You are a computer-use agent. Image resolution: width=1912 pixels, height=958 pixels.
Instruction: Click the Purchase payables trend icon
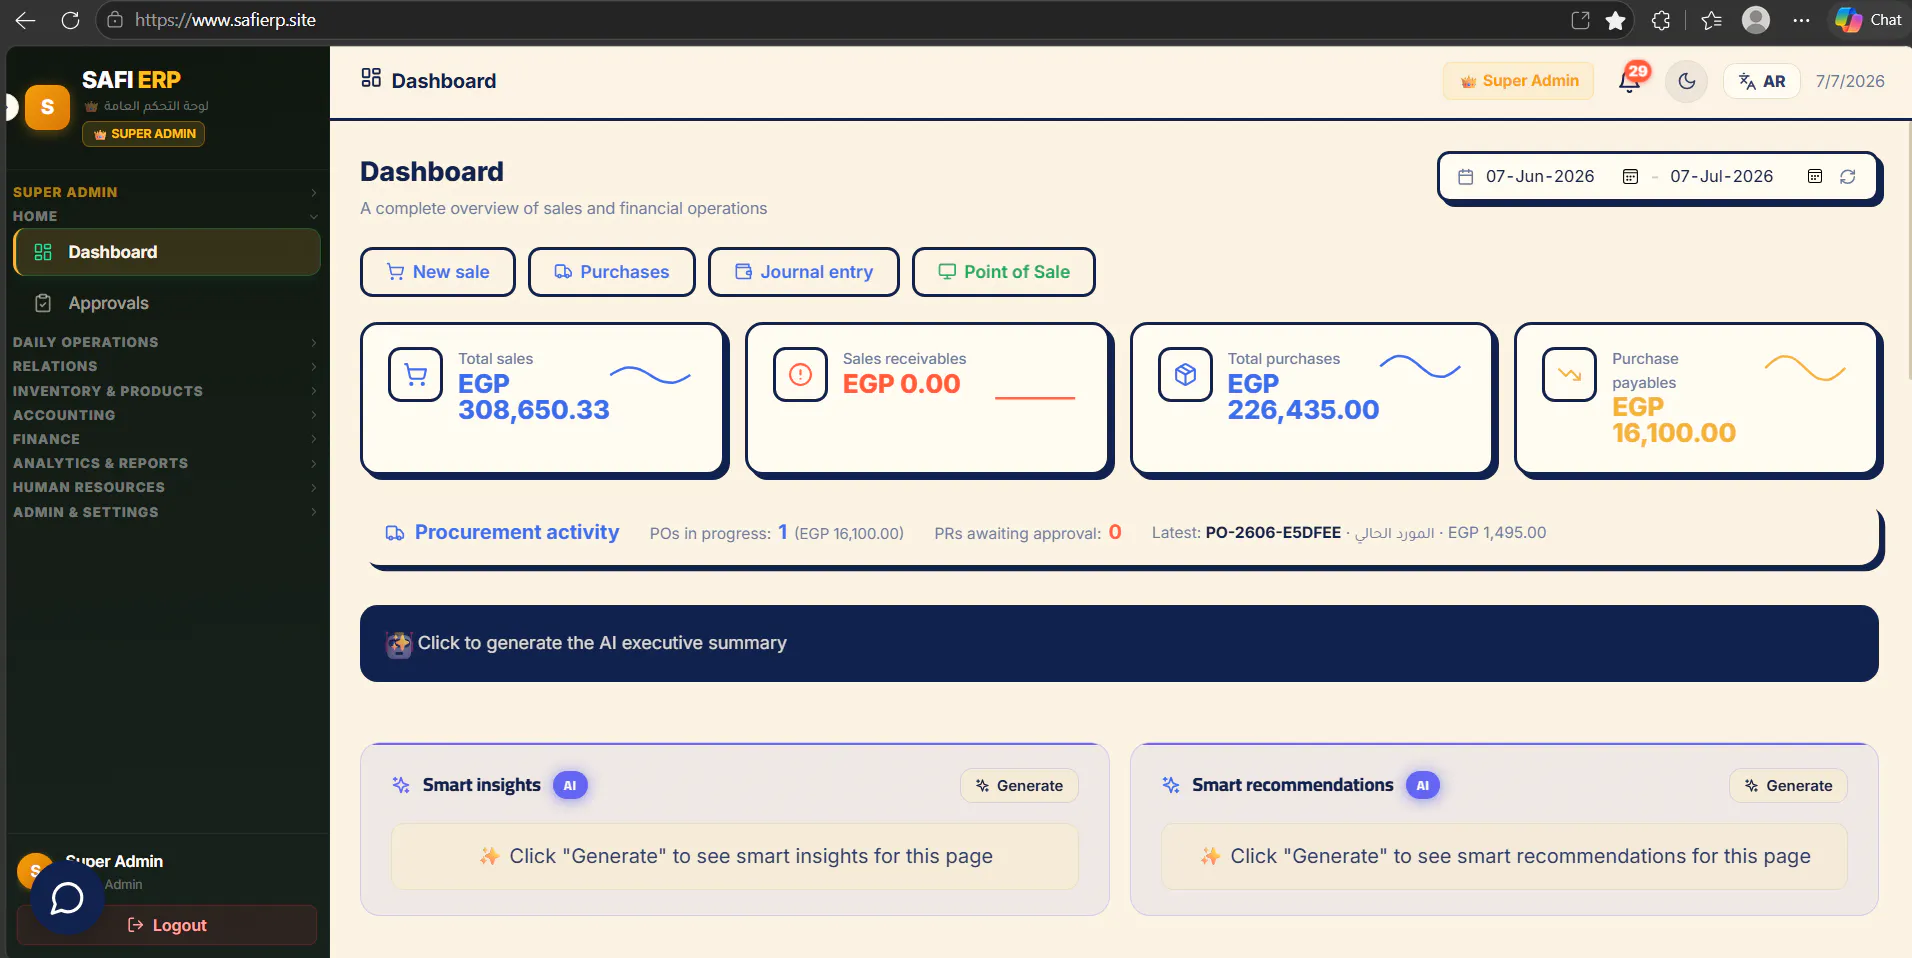[x=1569, y=375]
